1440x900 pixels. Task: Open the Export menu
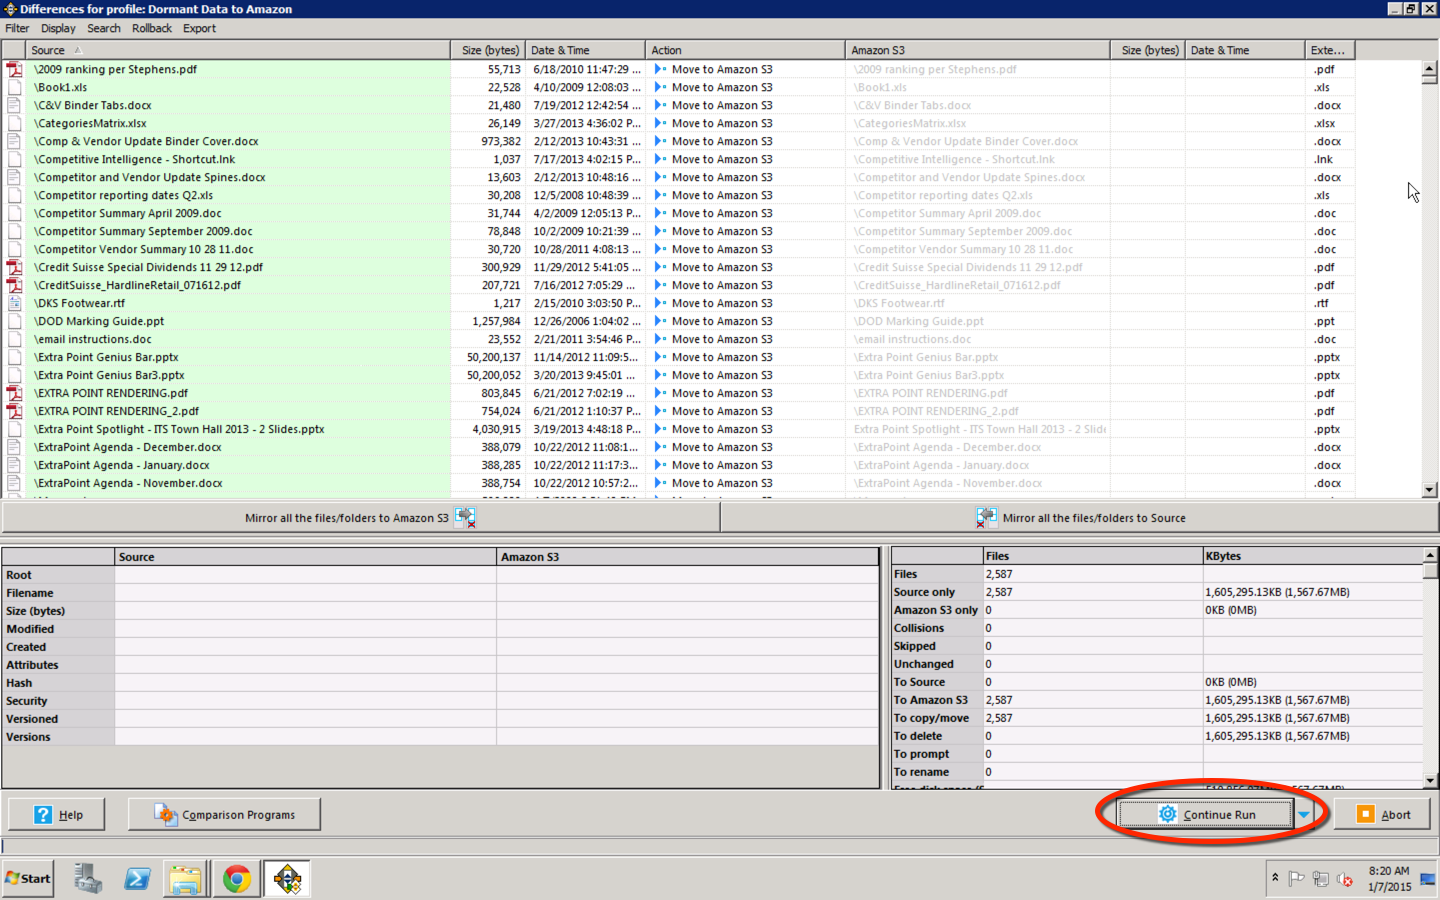(x=199, y=28)
